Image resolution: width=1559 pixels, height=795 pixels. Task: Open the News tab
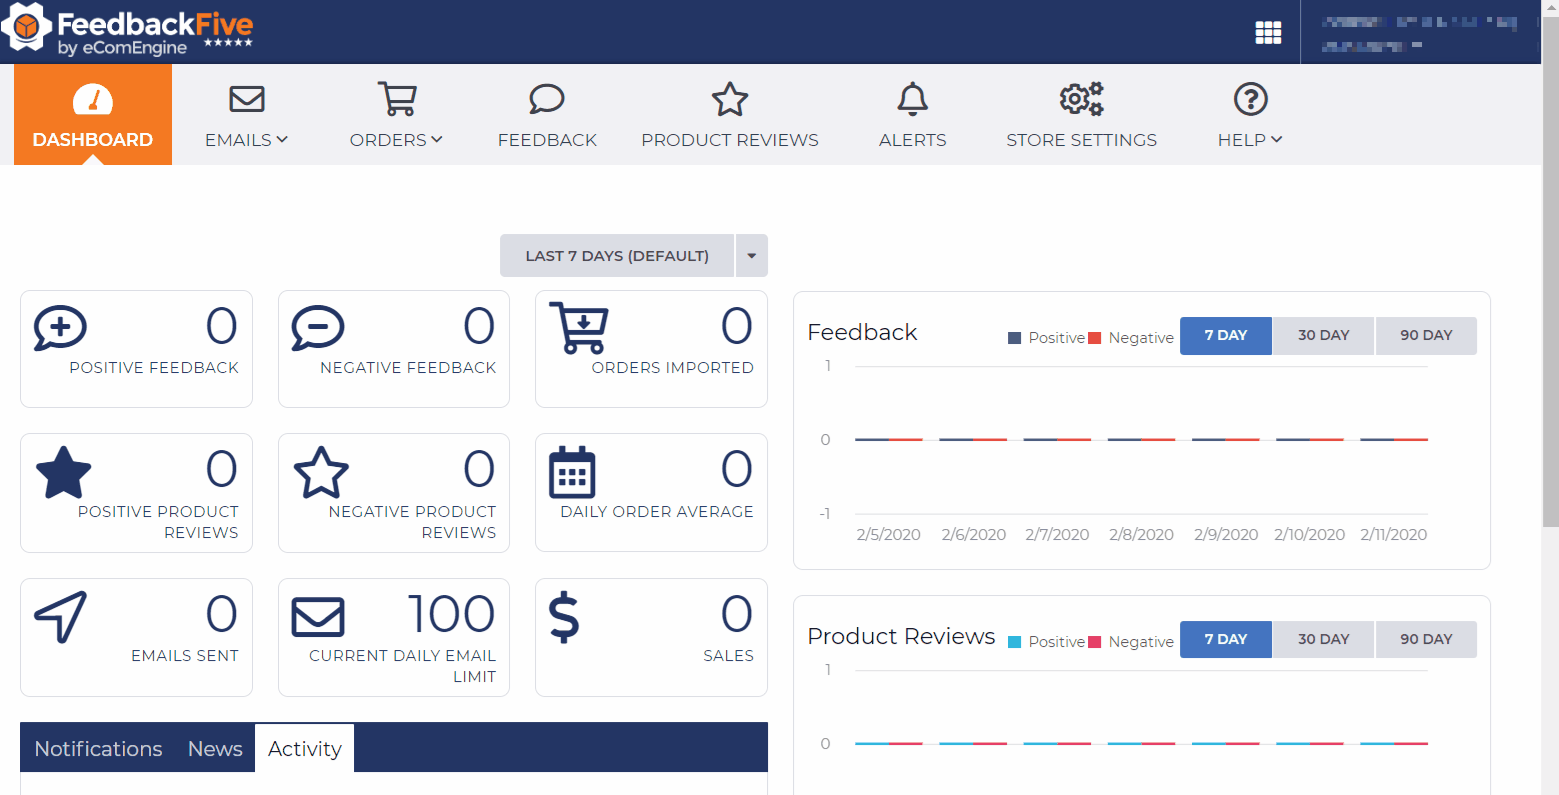click(x=214, y=748)
